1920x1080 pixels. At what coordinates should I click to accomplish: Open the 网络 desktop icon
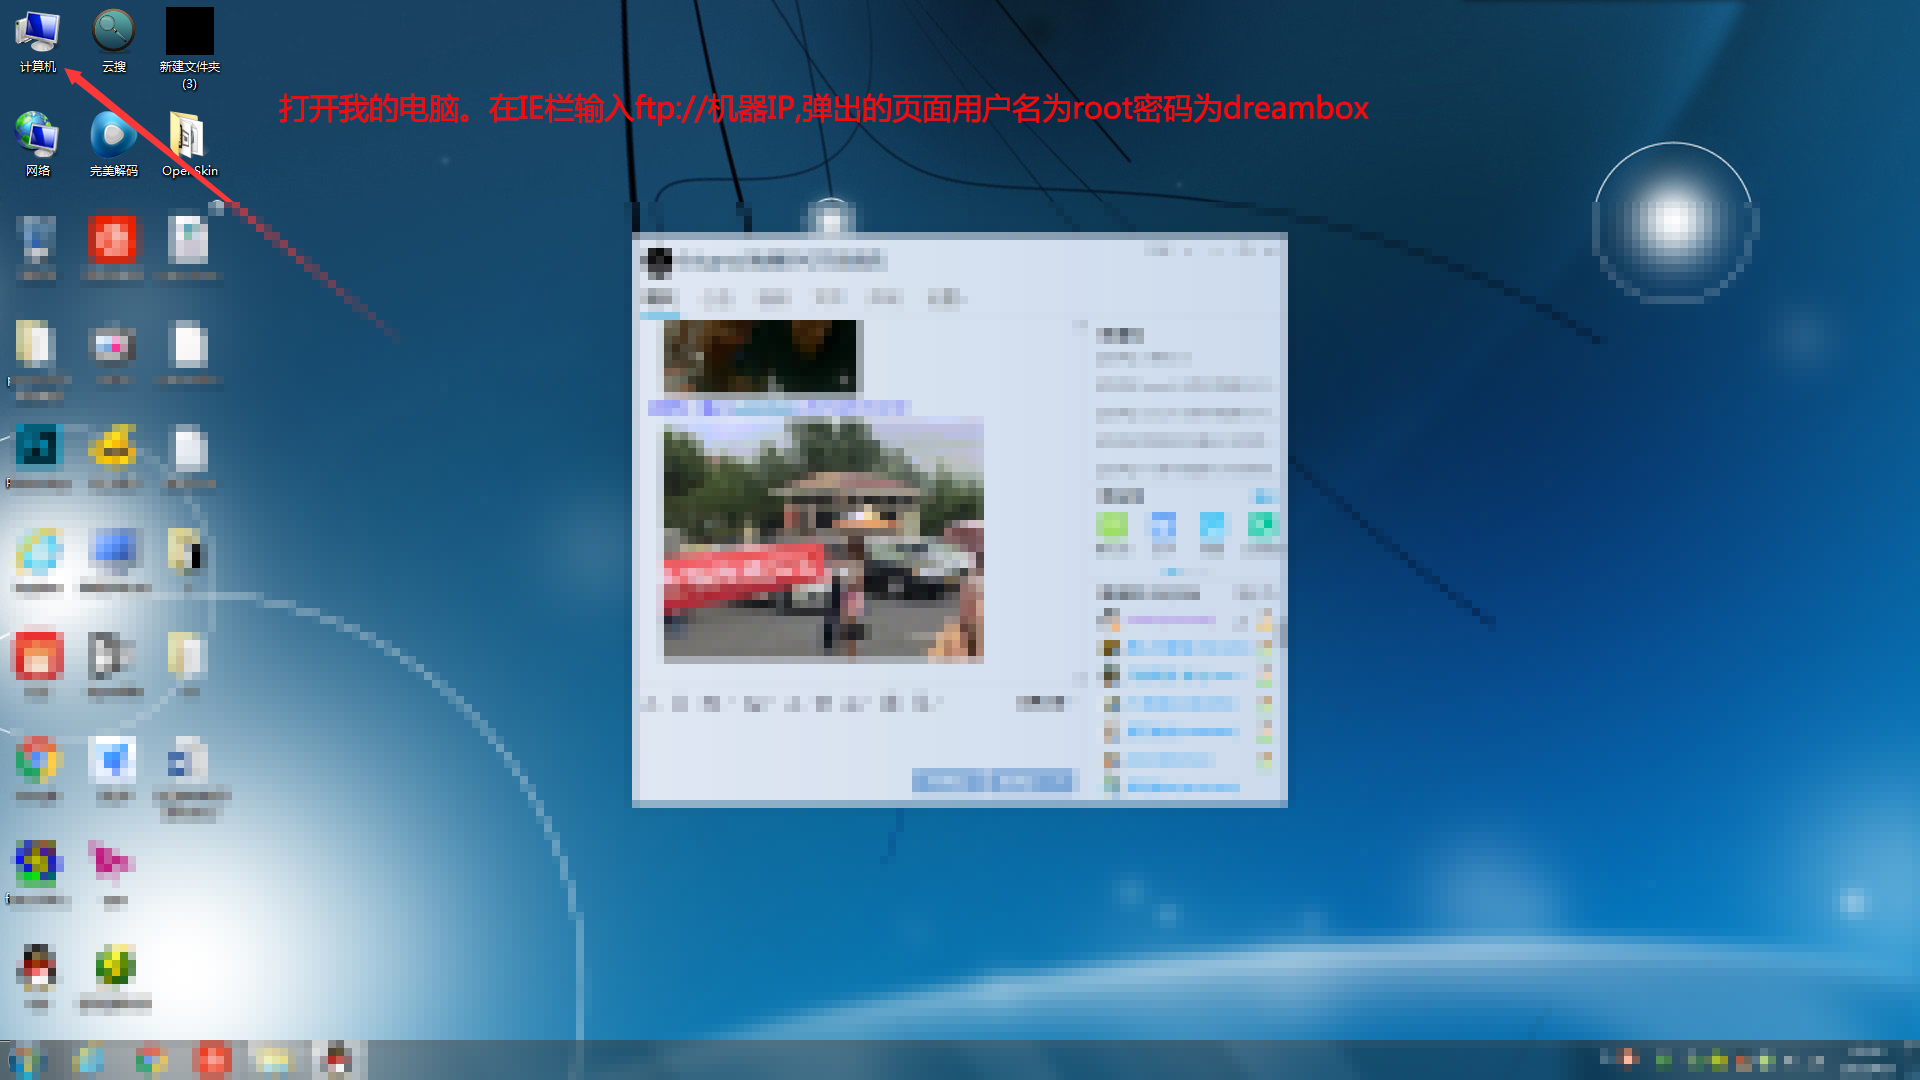[x=38, y=144]
